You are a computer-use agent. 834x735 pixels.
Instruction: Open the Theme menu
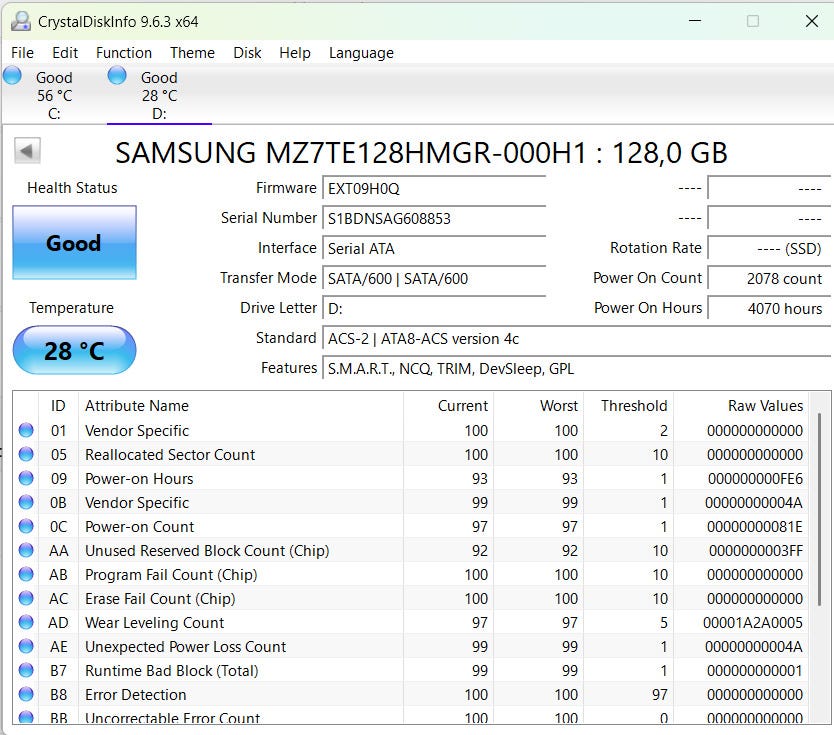click(x=193, y=53)
